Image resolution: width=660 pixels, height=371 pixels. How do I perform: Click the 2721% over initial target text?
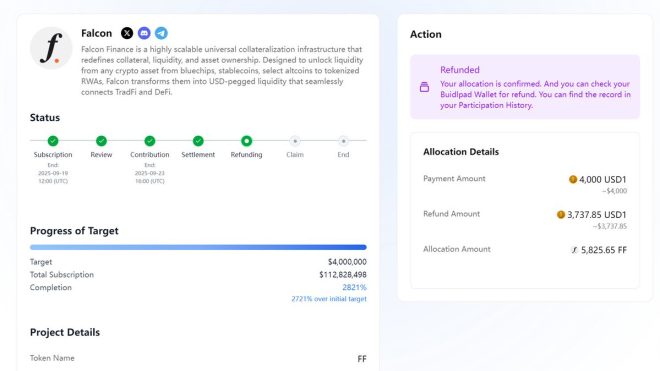[x=329, y=299]
